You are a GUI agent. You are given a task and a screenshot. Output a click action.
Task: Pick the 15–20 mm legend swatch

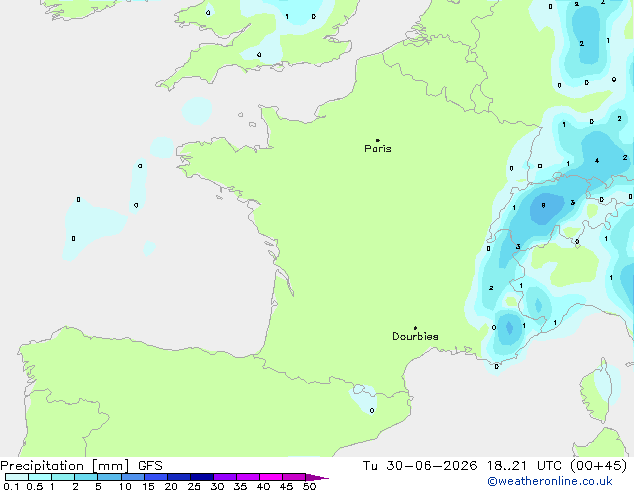pyautogui.click(x=155, y=477)
